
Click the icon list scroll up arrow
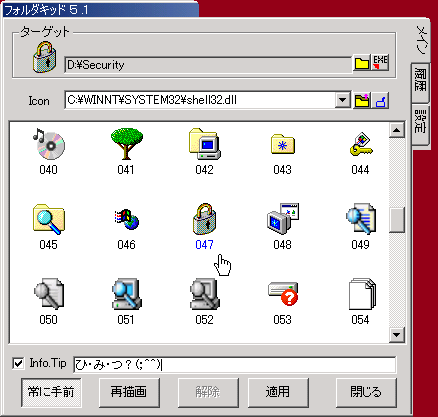tap(397, 130)
